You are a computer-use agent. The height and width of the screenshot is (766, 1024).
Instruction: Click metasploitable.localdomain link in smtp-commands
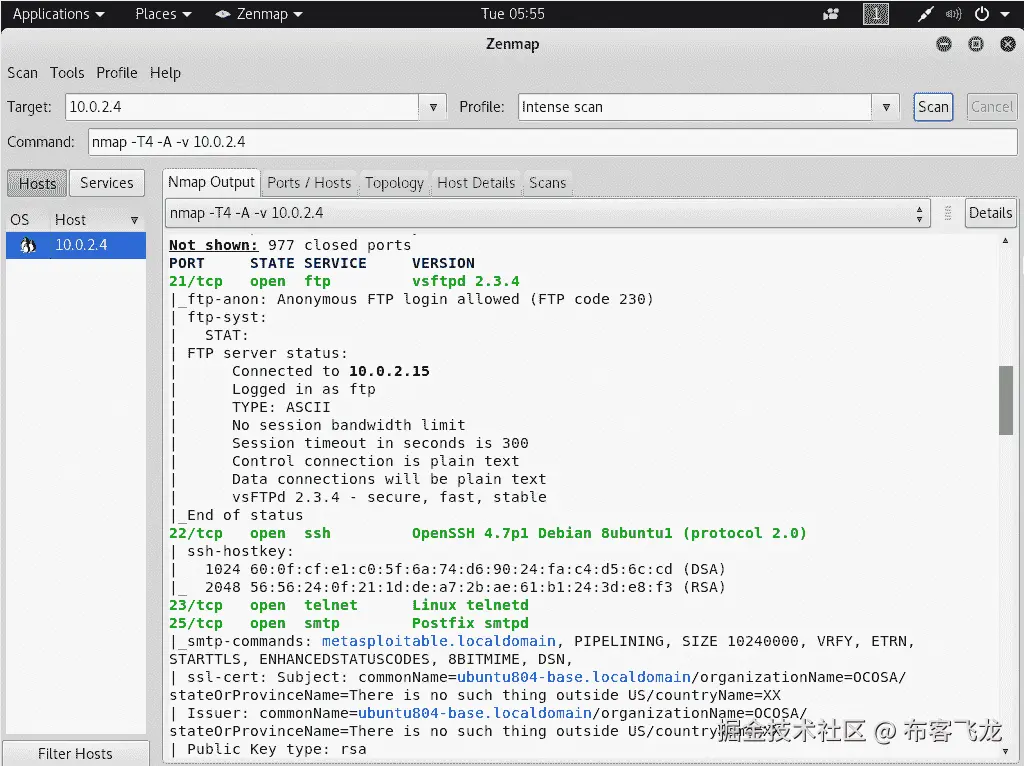[439, 641]
